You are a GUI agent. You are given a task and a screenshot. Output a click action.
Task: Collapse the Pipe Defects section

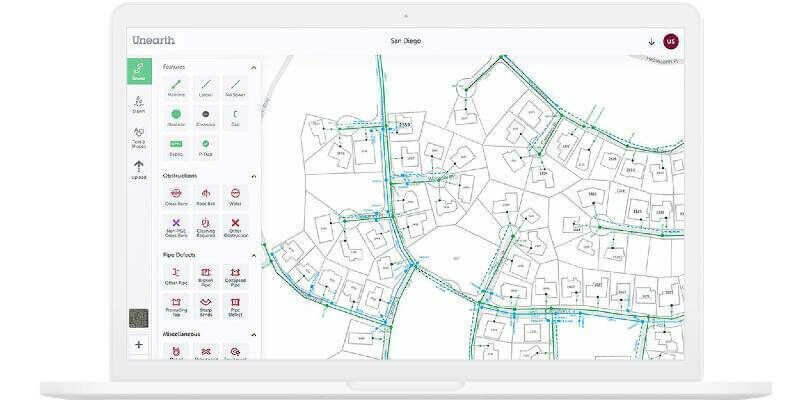point(254,255)
